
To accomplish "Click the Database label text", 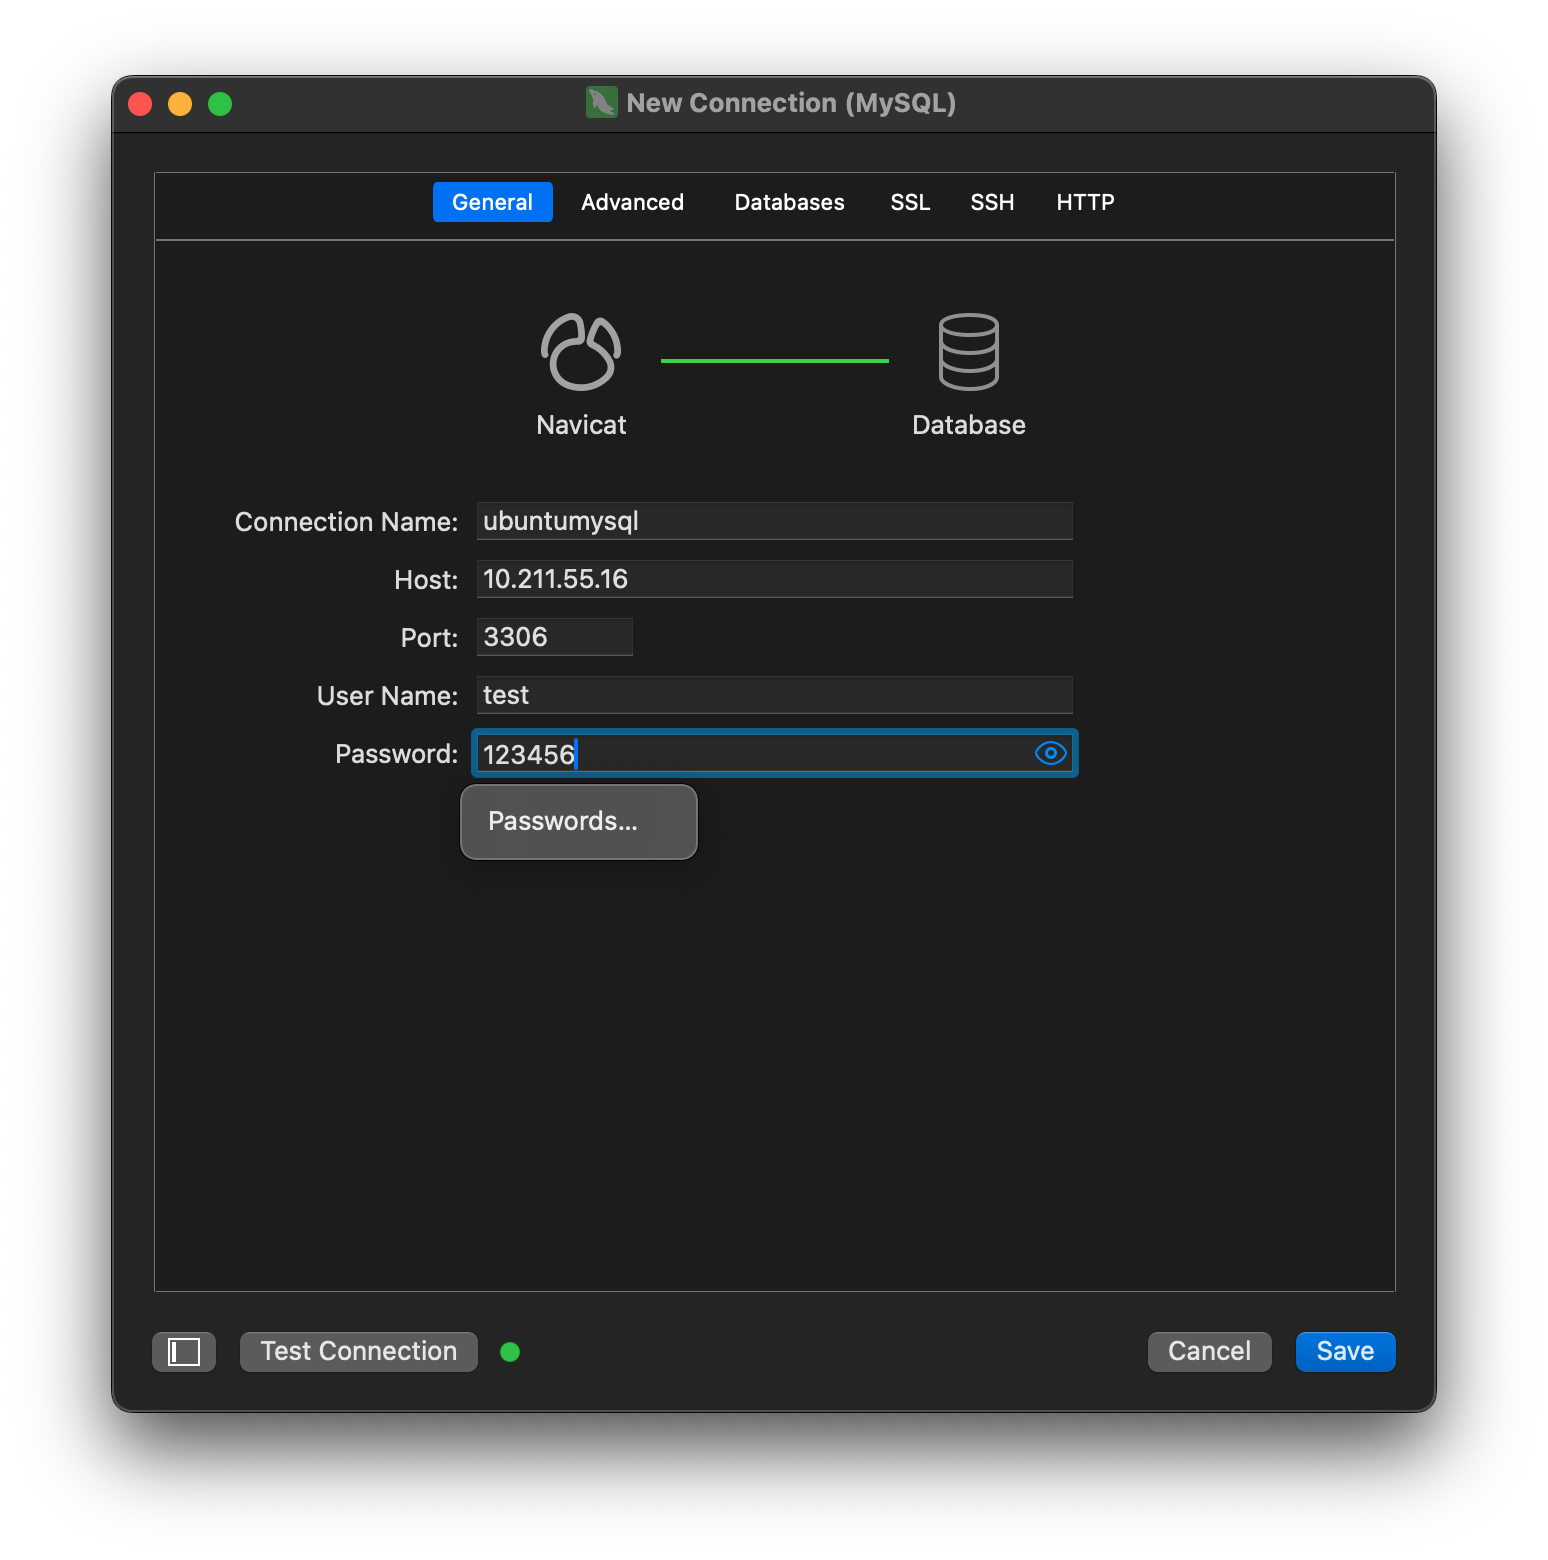I will tap(968, 425).
